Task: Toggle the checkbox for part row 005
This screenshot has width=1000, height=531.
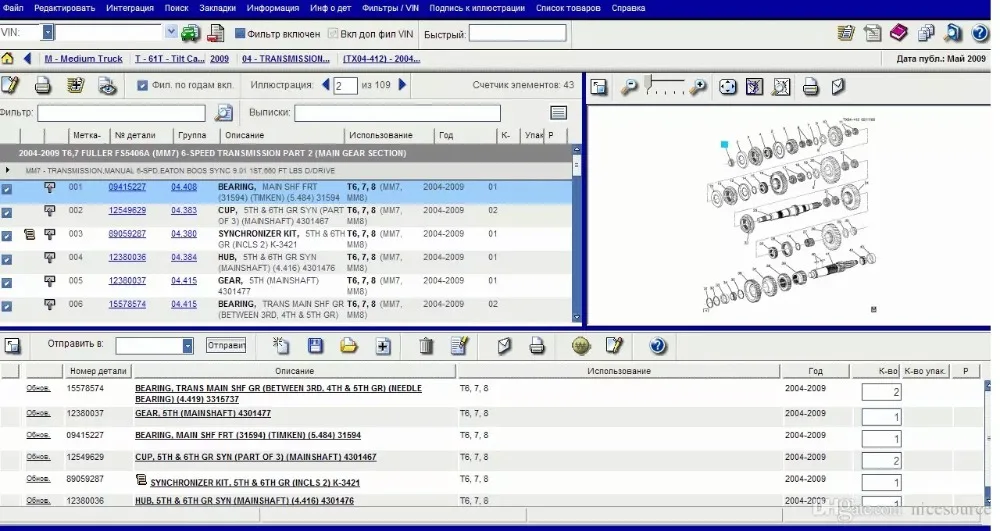Action: tap(6, 282)
